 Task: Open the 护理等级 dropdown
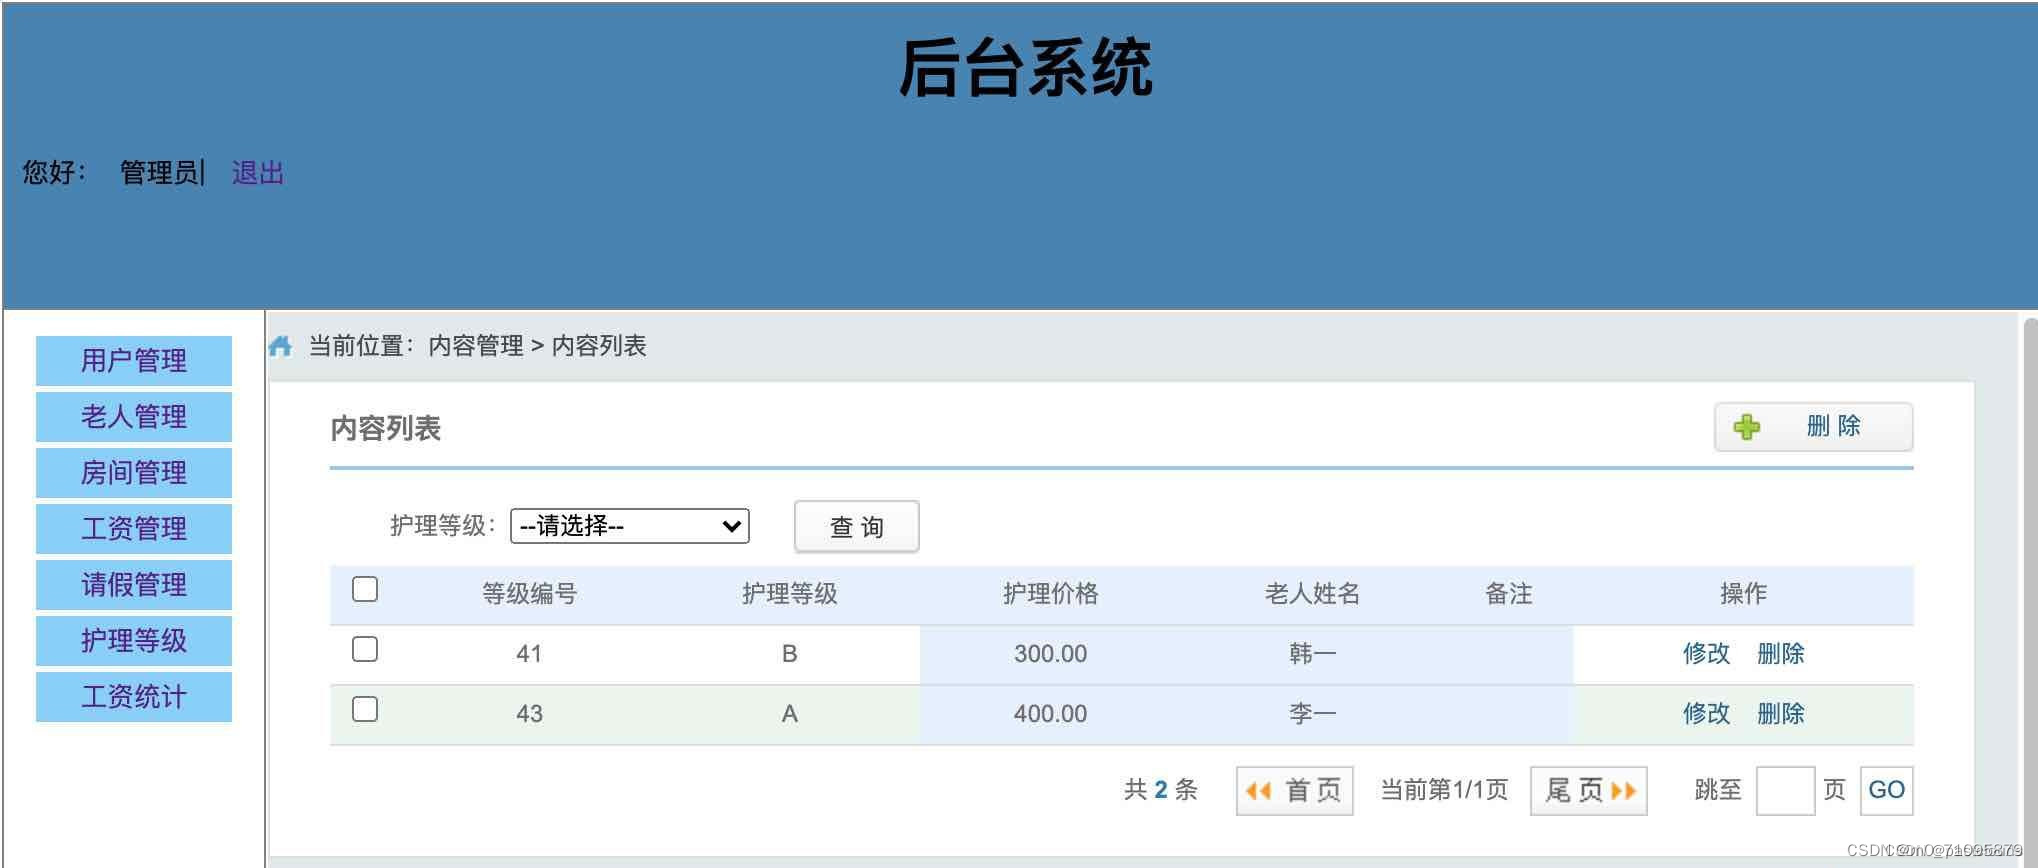point(630,526)
